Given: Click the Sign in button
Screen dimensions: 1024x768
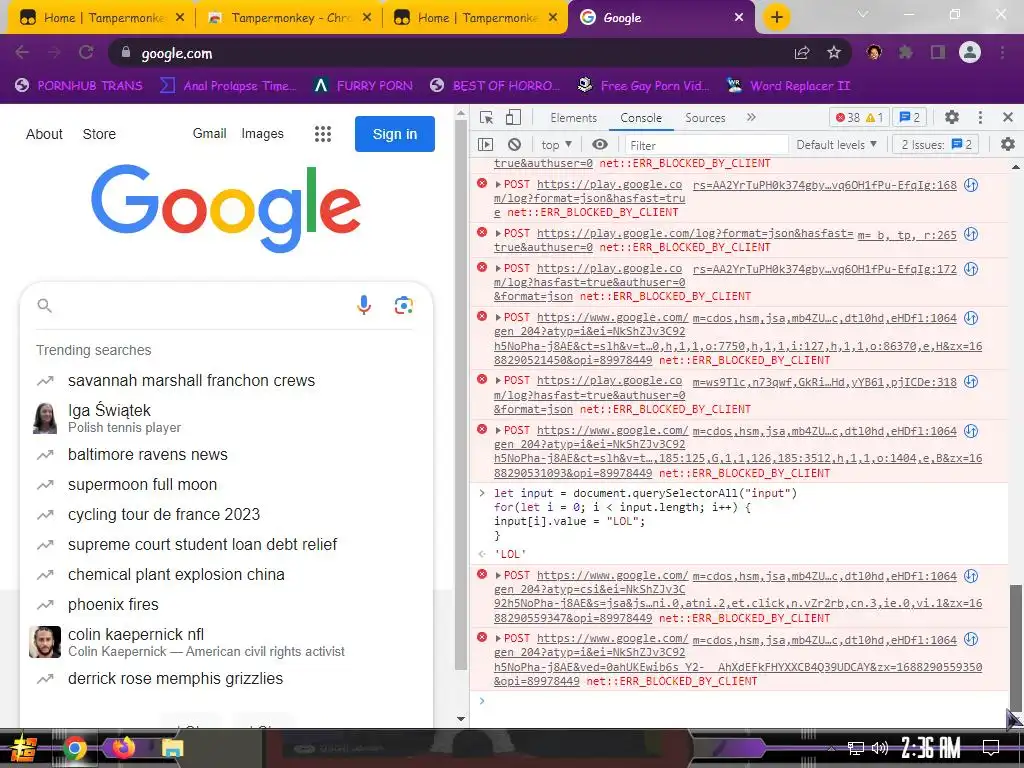Looking at the screenshot, I should (x=394, y=134).
